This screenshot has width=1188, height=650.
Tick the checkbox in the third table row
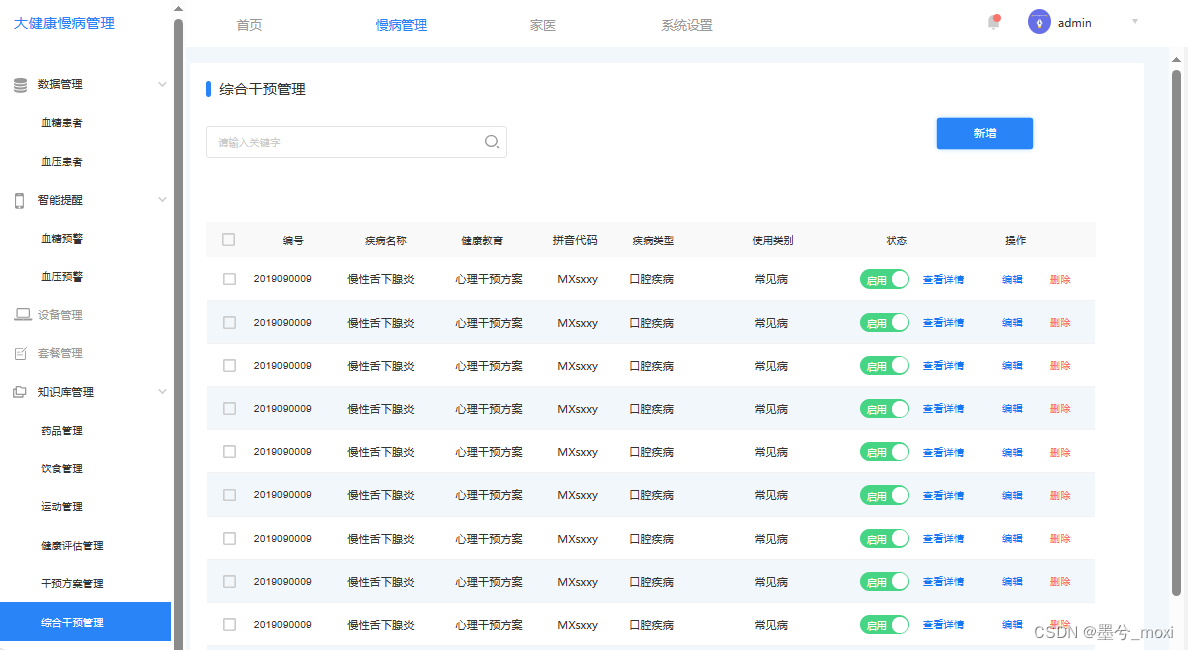point(230,365)
